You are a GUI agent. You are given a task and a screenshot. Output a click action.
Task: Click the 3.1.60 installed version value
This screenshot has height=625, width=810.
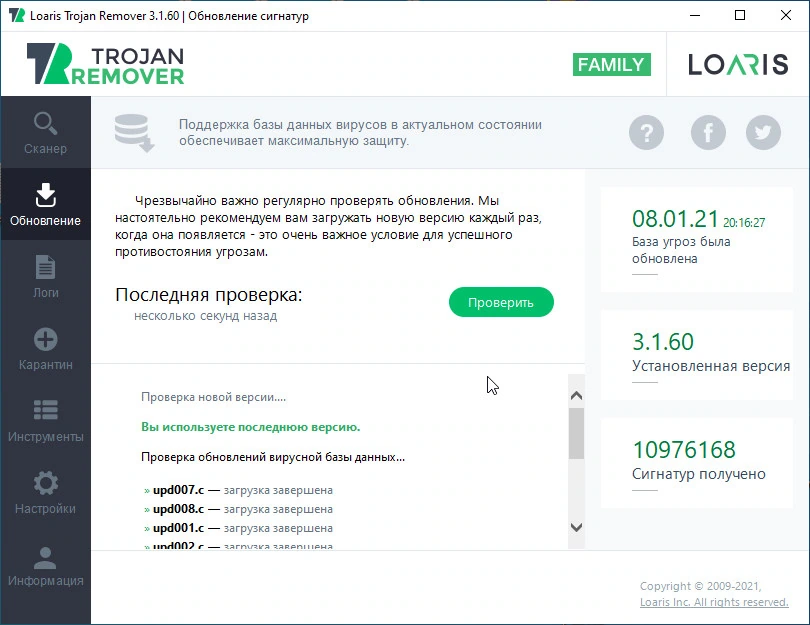pyautogui.click(x=663, y=342)
